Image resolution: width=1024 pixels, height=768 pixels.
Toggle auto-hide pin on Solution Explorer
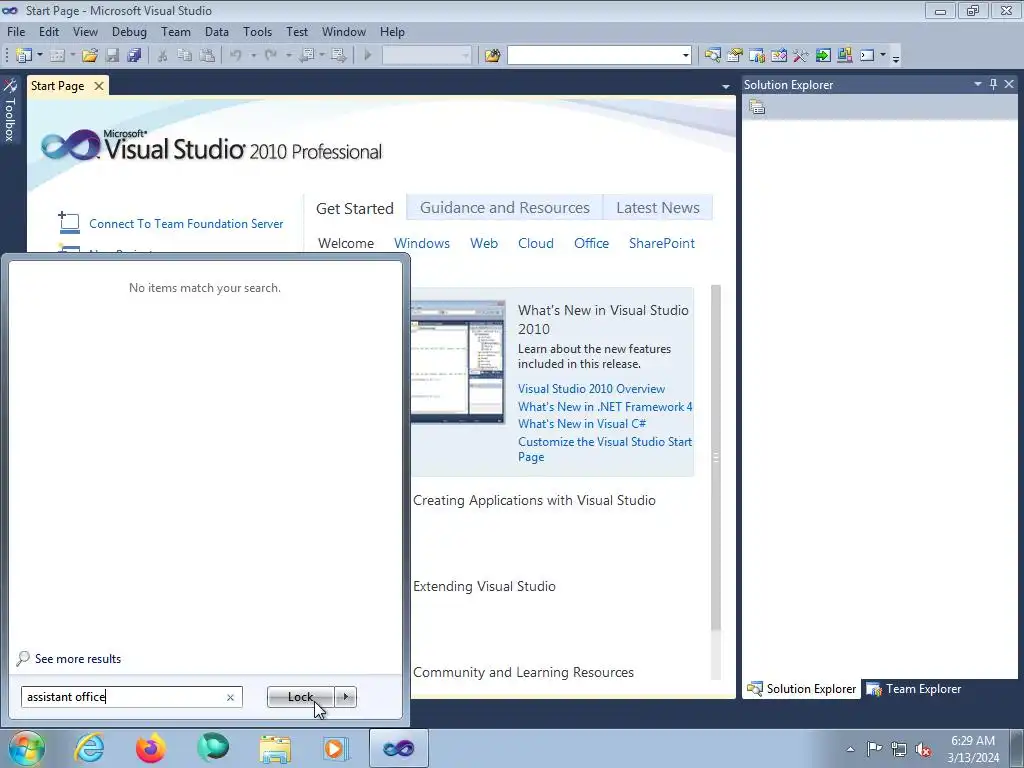tap(993, 84)
